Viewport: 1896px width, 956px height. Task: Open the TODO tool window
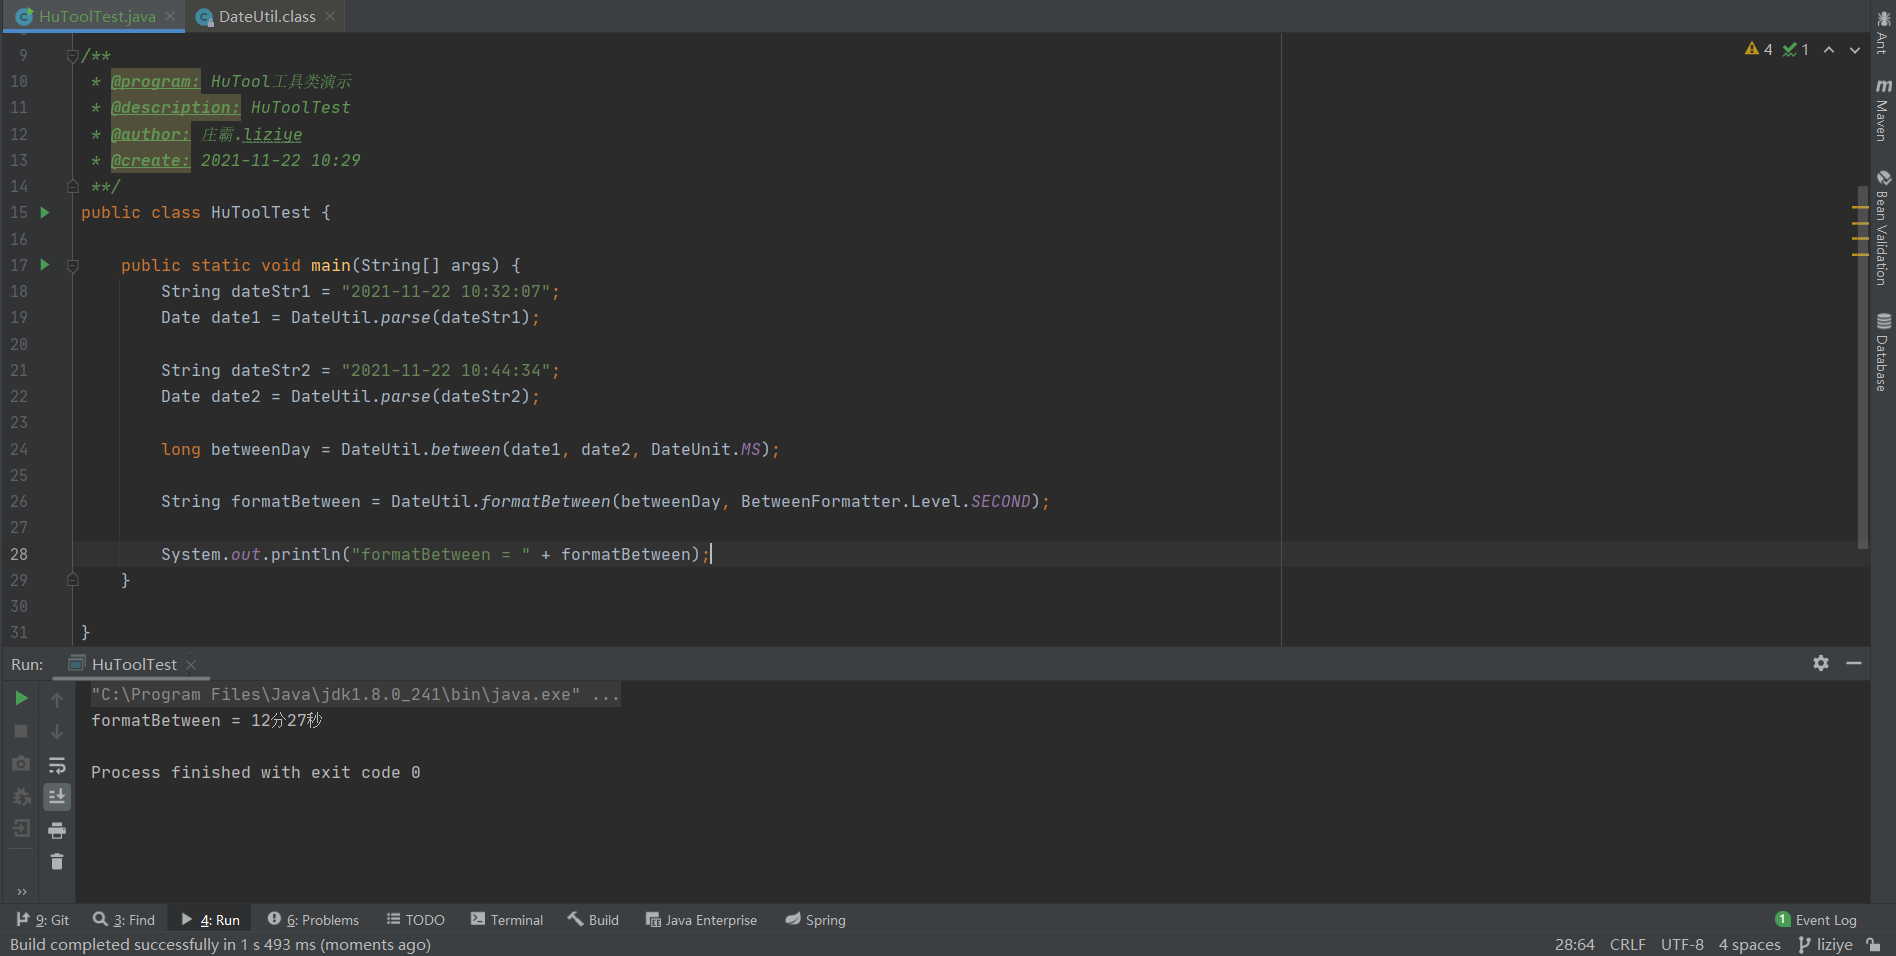(x=416, y=920)
